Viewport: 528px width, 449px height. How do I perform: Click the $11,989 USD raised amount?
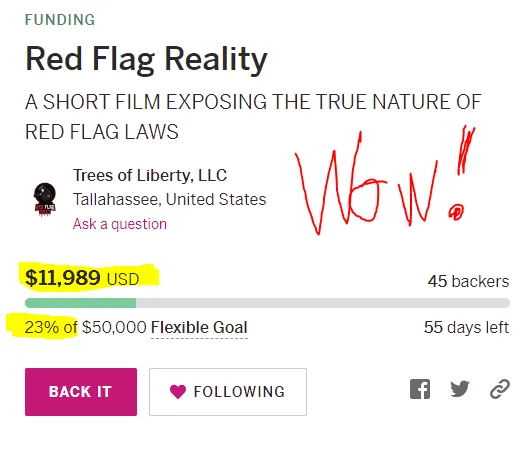[x=82, y=278]
